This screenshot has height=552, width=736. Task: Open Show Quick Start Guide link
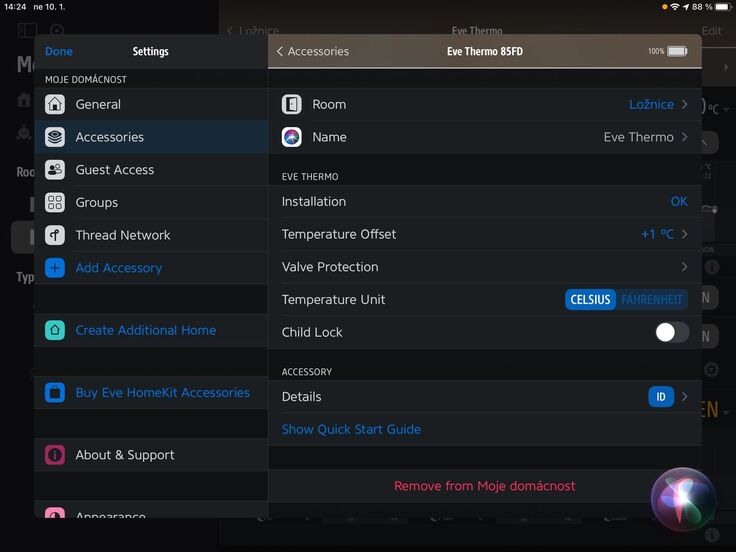point(351,429)
